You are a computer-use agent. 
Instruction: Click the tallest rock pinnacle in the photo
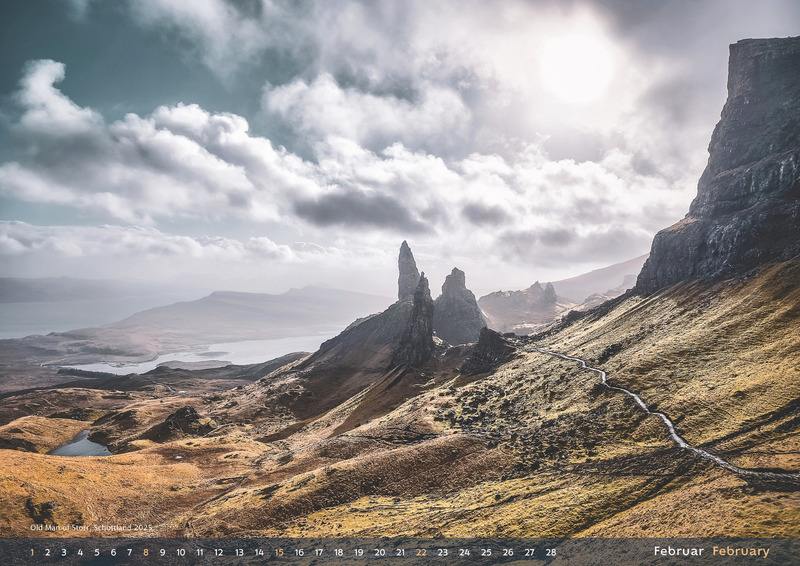(407, 270)
